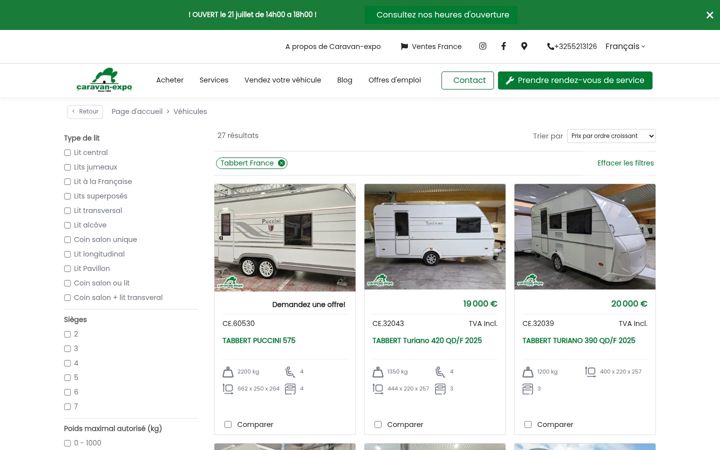This screenshot has width=720, height=450.
Task: Click dimensions icon on Turiano 390 card
Action: (590, 372)
